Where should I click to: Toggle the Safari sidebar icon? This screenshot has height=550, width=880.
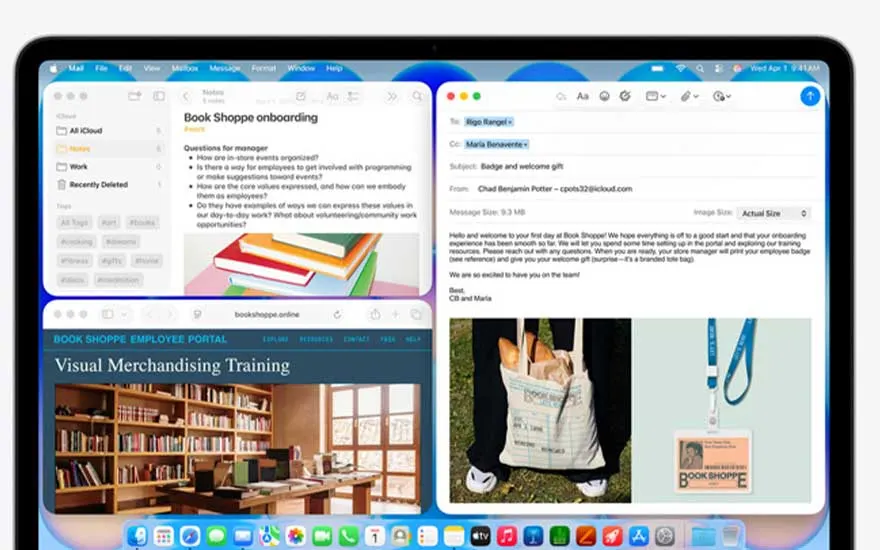coord(108,314)
